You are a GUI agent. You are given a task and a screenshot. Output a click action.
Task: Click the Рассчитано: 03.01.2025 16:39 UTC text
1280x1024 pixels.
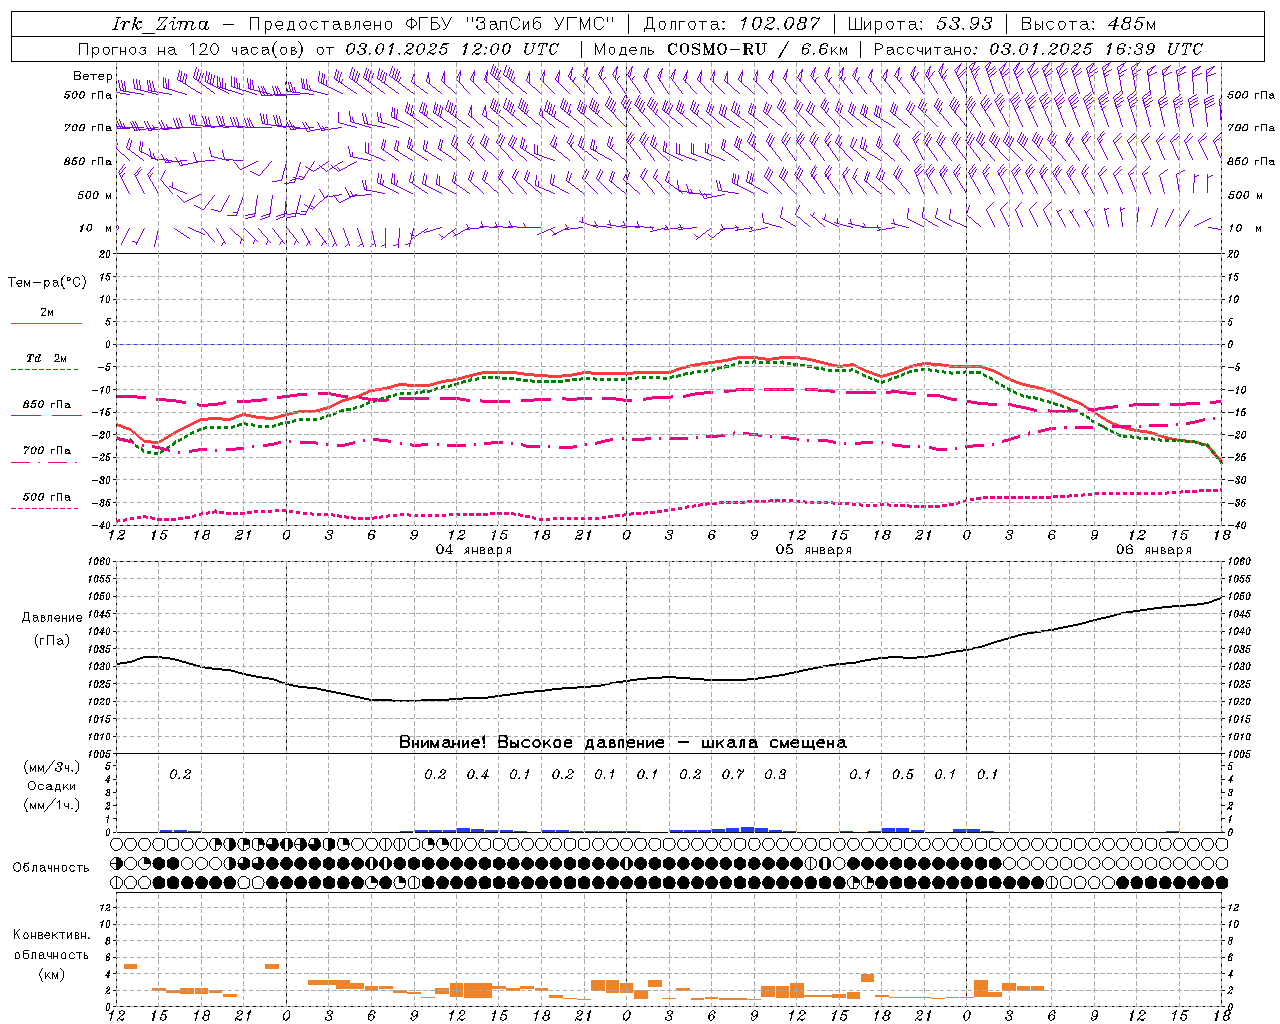pos(1038,49)
